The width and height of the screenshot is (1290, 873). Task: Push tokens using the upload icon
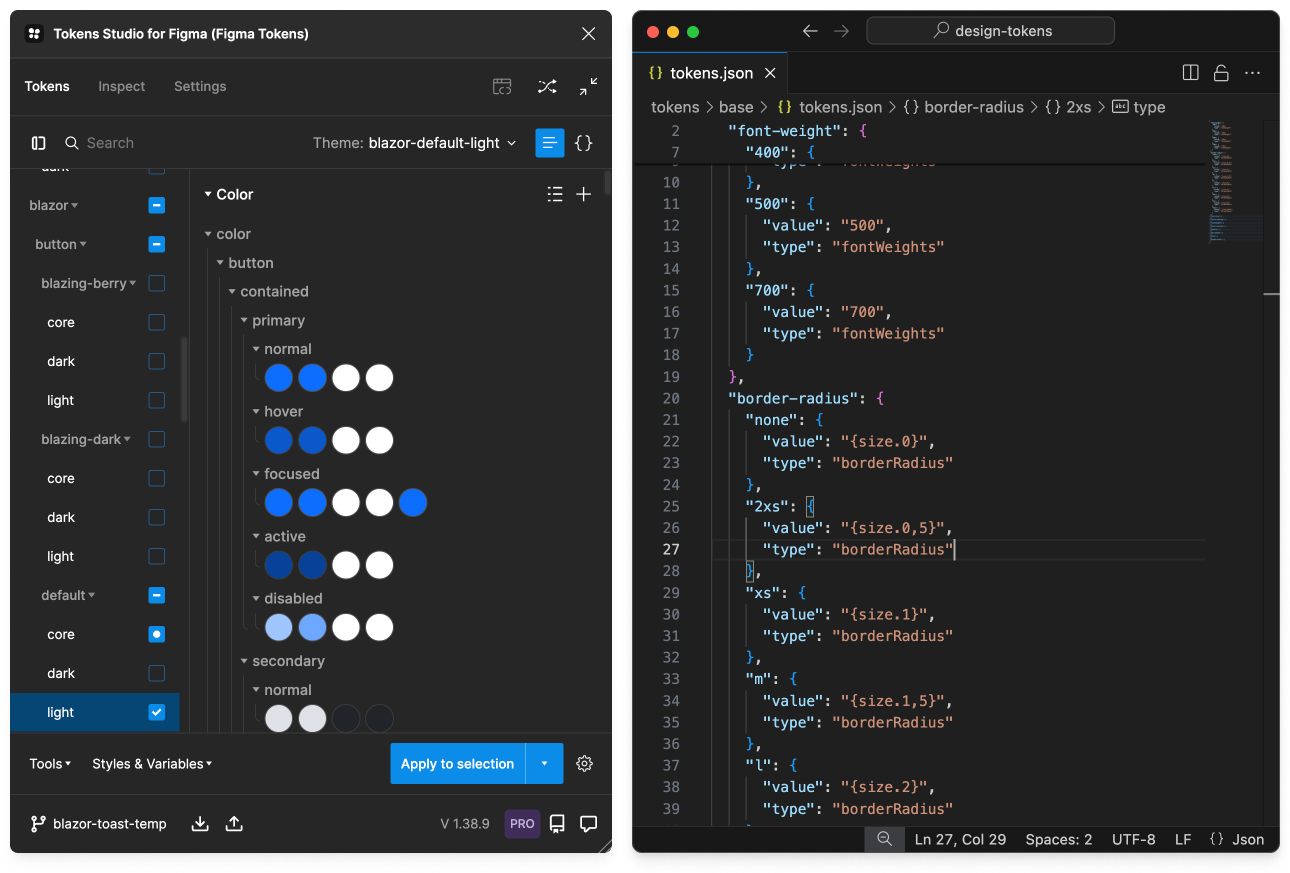tap(234, 824)
